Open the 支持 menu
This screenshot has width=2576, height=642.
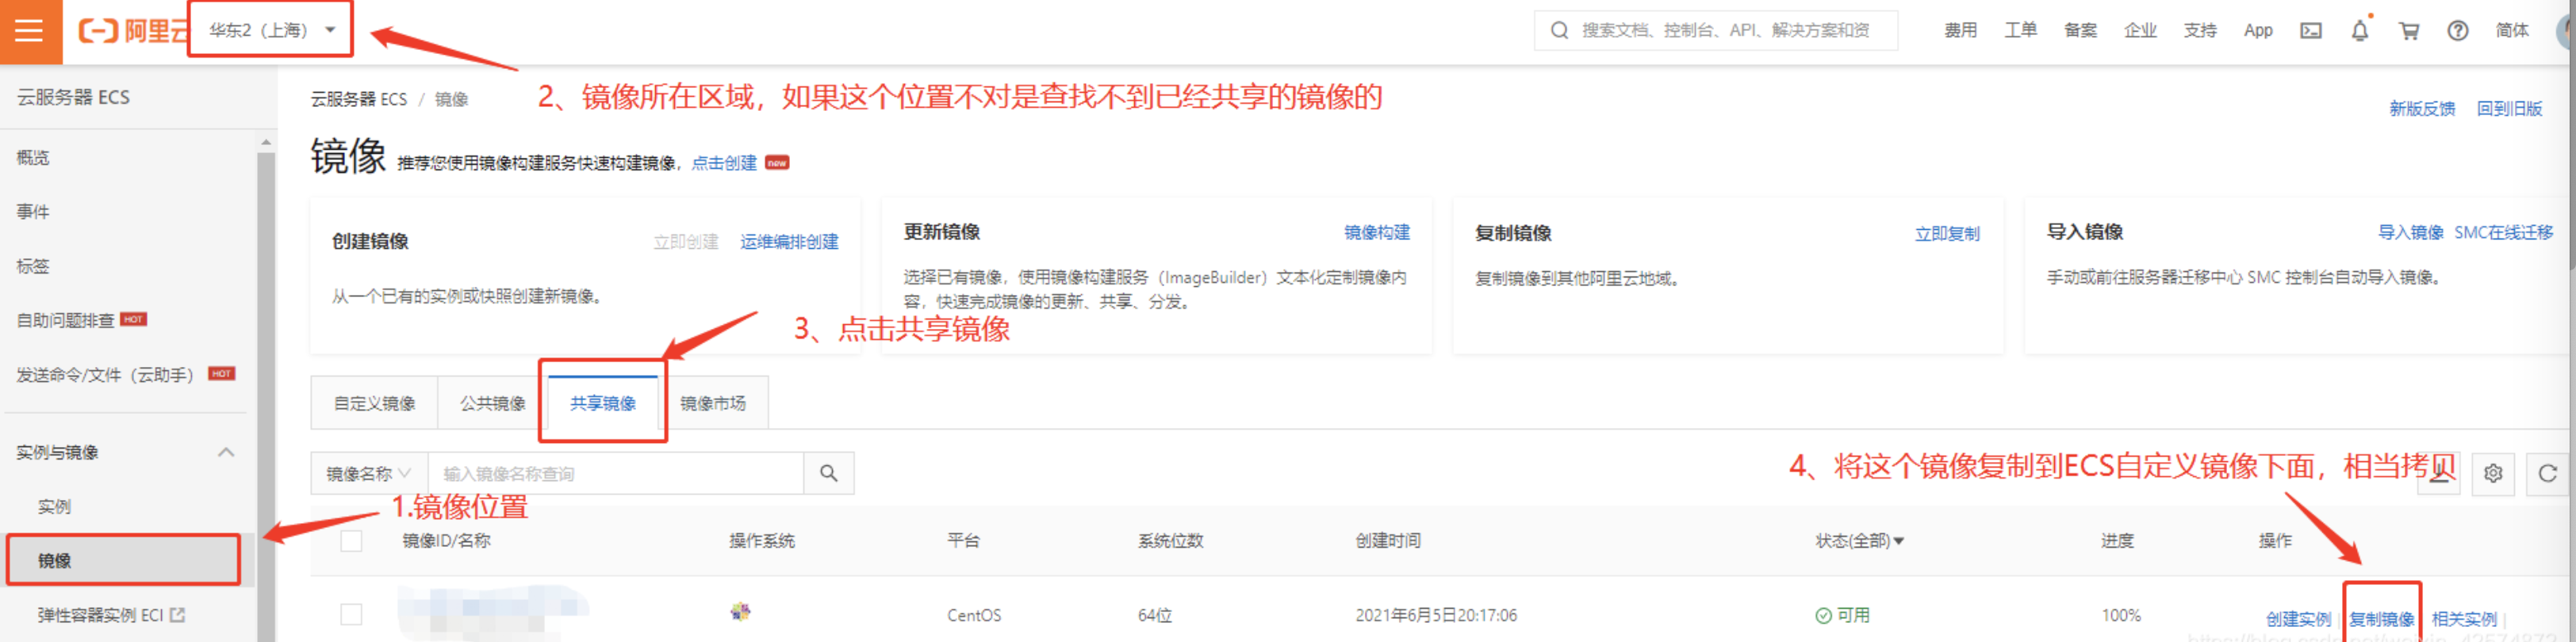click(x=2200, y=30)
